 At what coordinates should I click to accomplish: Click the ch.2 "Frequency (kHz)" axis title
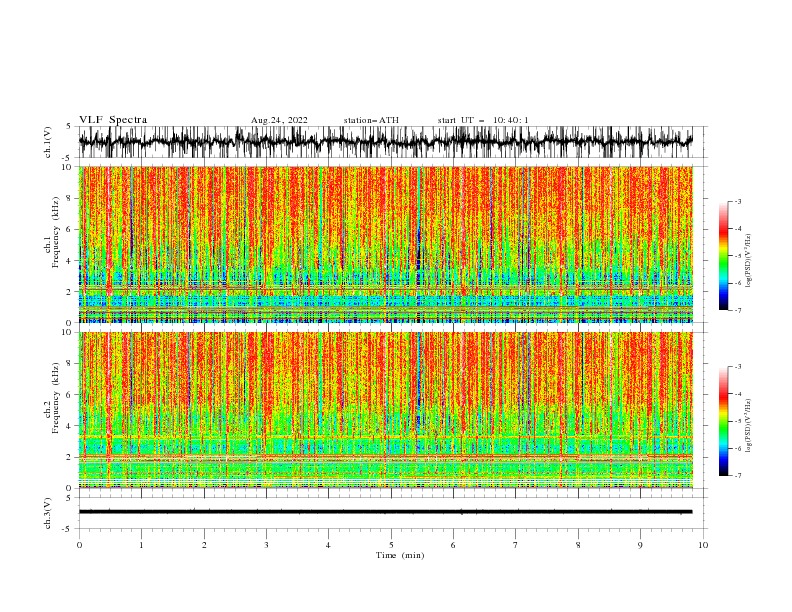(x=56, y=397)
